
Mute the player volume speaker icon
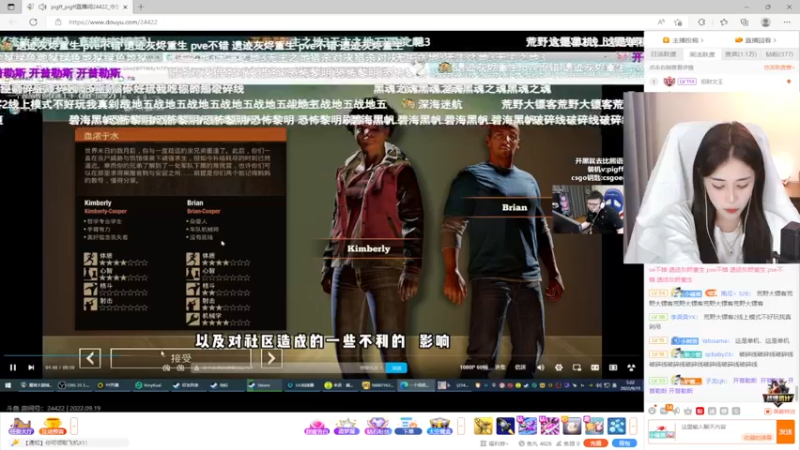[x=540, y=367]
